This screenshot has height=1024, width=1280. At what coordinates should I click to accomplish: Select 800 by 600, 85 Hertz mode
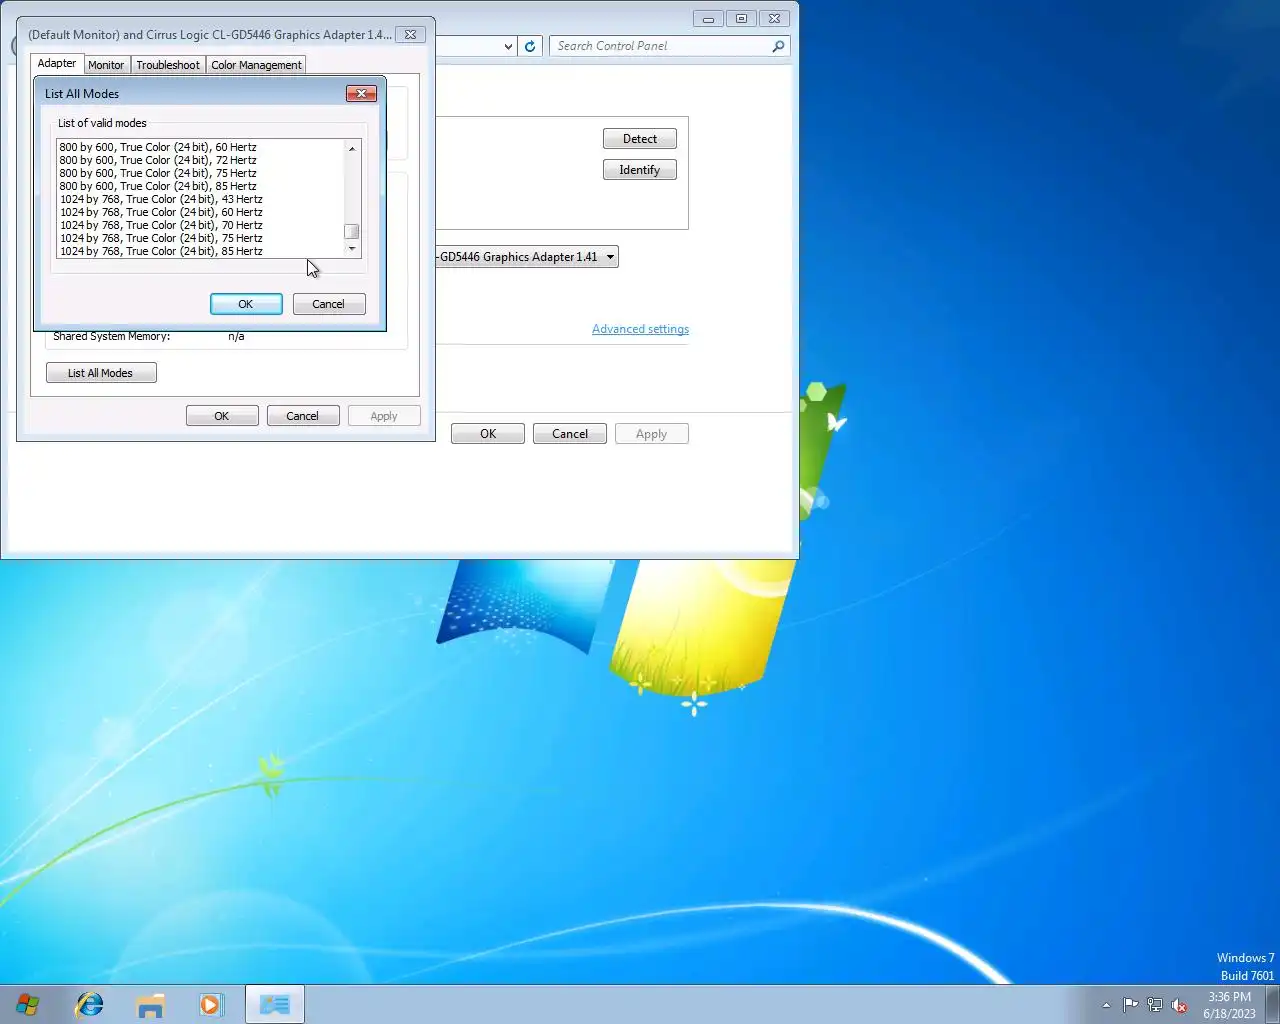click(158, 186)
